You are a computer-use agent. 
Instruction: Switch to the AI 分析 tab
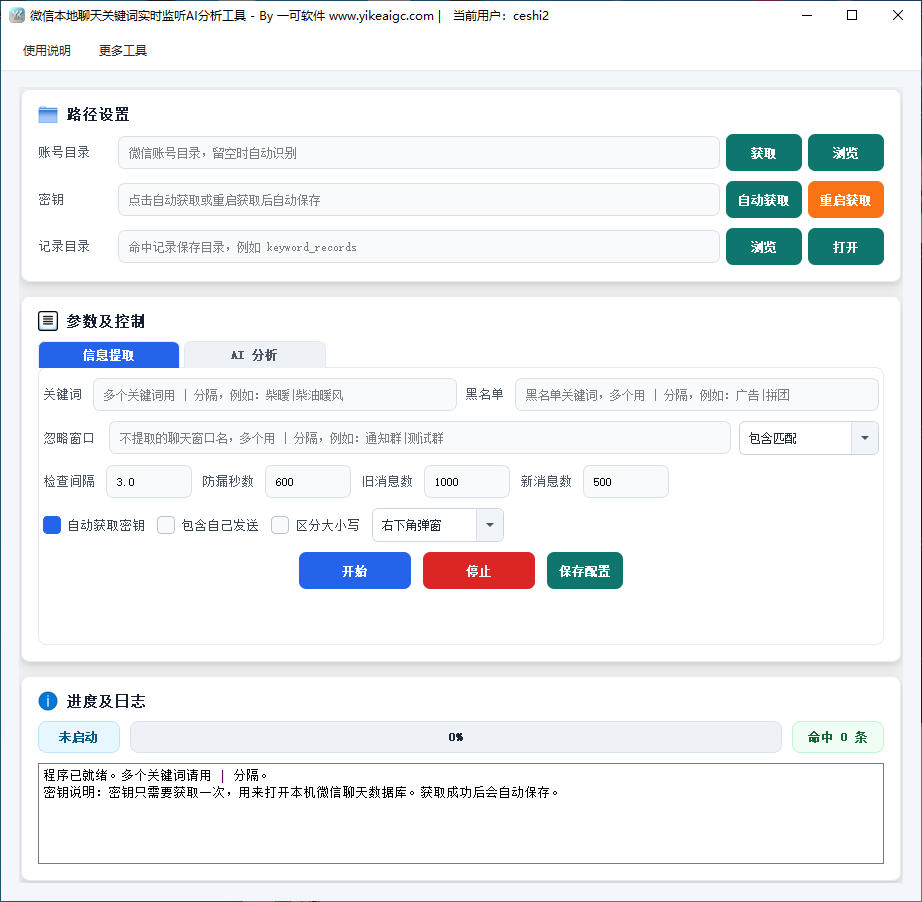click(x=255, y=355)
